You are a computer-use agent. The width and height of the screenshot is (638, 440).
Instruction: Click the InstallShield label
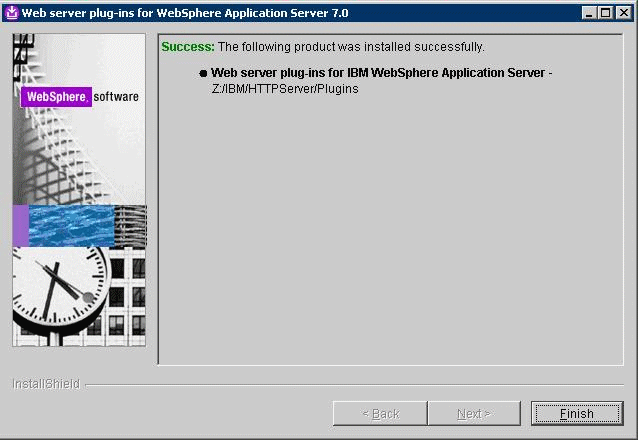click(46, 384)
